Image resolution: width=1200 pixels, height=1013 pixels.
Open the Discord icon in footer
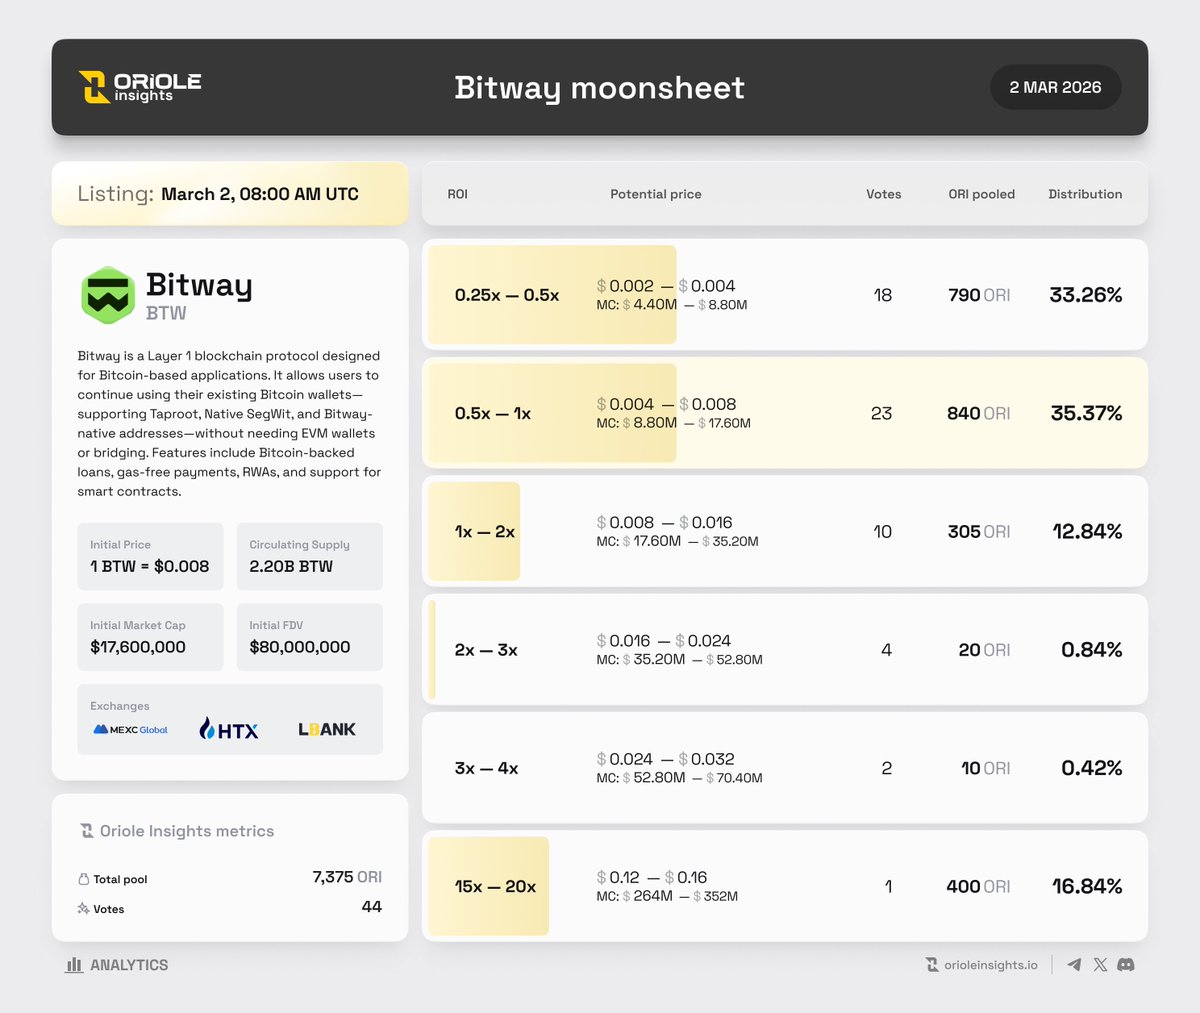1126,965
